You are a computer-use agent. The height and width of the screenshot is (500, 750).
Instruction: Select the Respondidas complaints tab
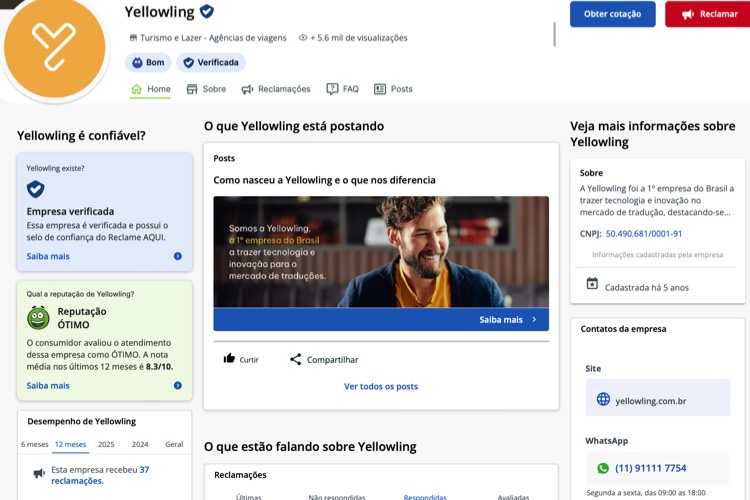[x=425, y=497]
